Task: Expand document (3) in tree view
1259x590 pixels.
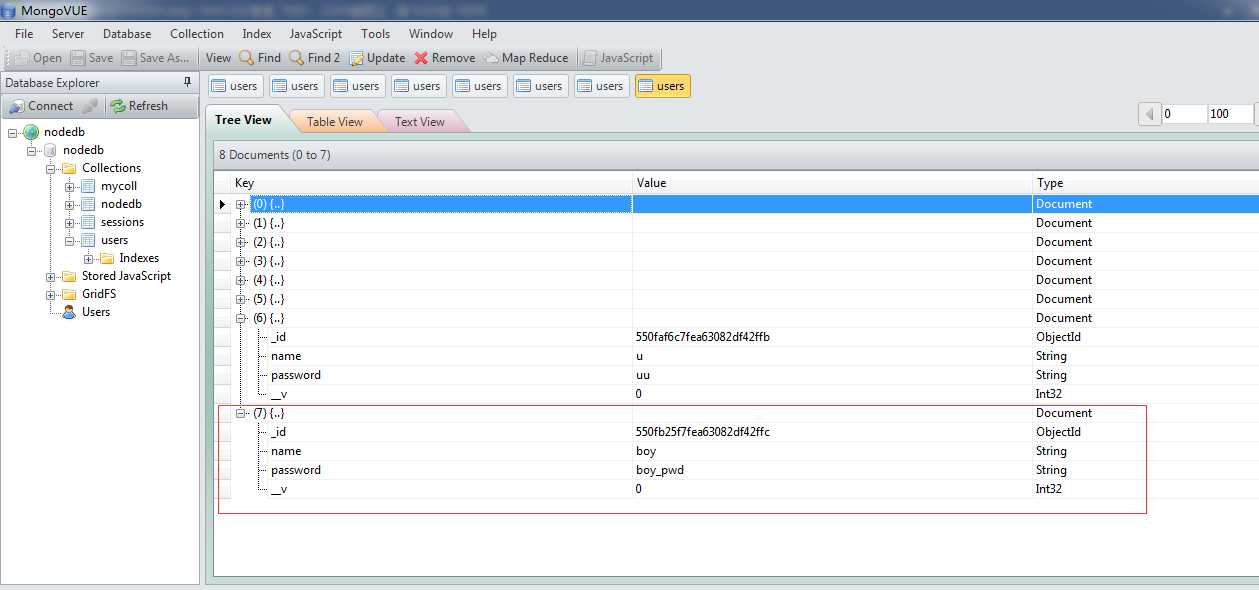Action: [x=241, y=261]
